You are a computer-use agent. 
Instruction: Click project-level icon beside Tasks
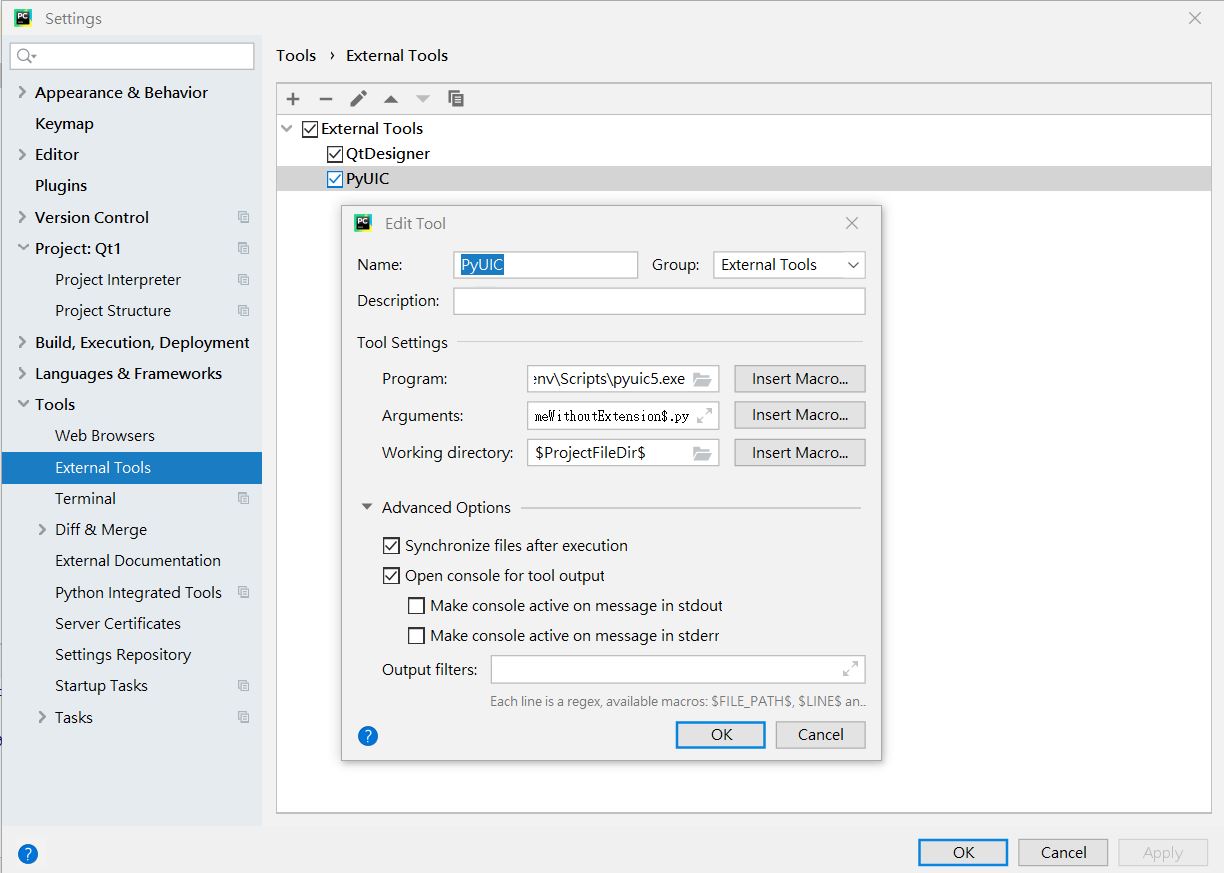(x=244, y=717)
